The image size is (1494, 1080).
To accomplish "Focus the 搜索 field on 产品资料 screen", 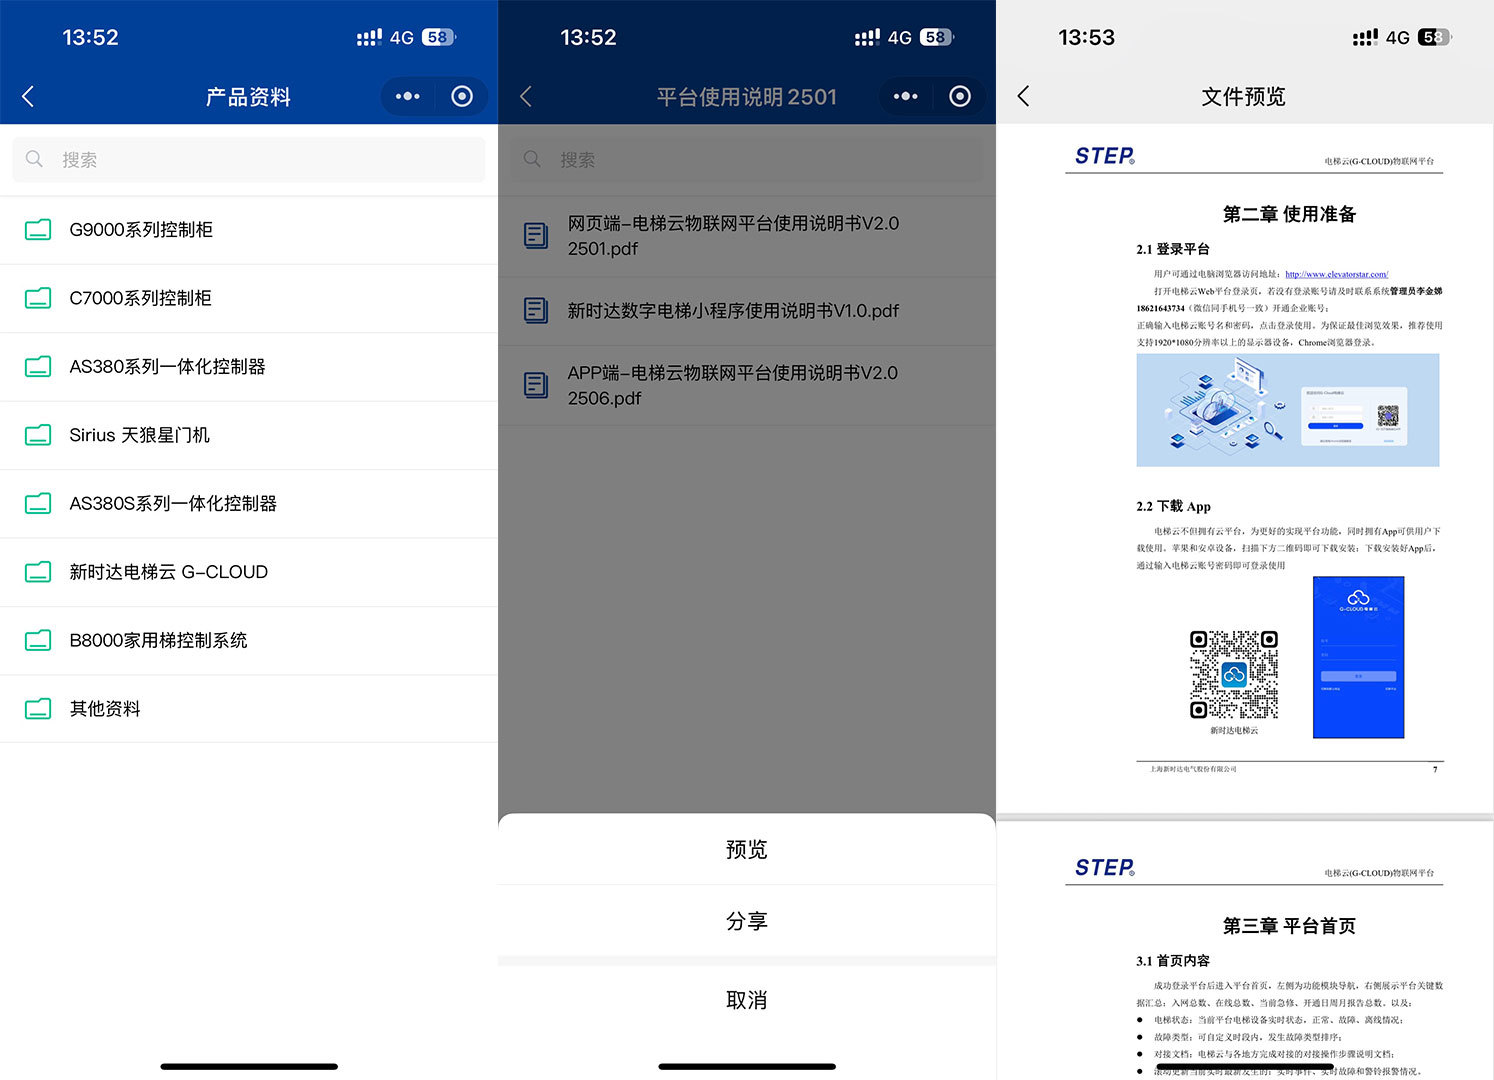I will tap(260, 159).
